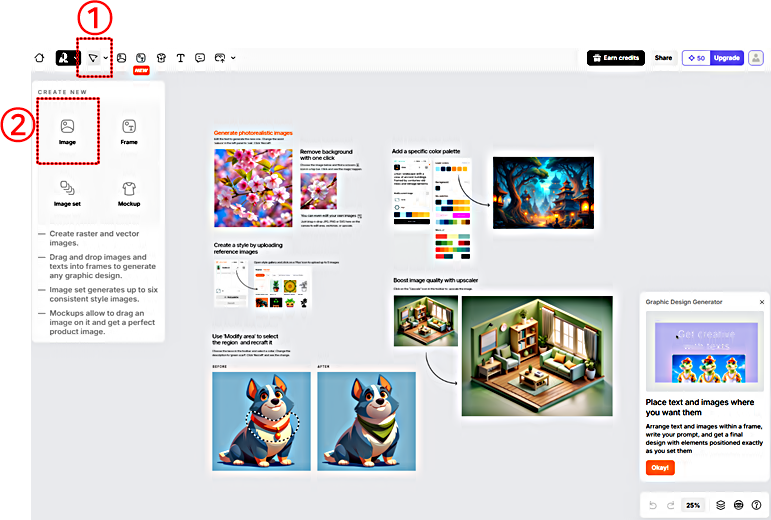
Task: Click the community face icon beside help
Action: pyautogui.click(x=739, y=505)
